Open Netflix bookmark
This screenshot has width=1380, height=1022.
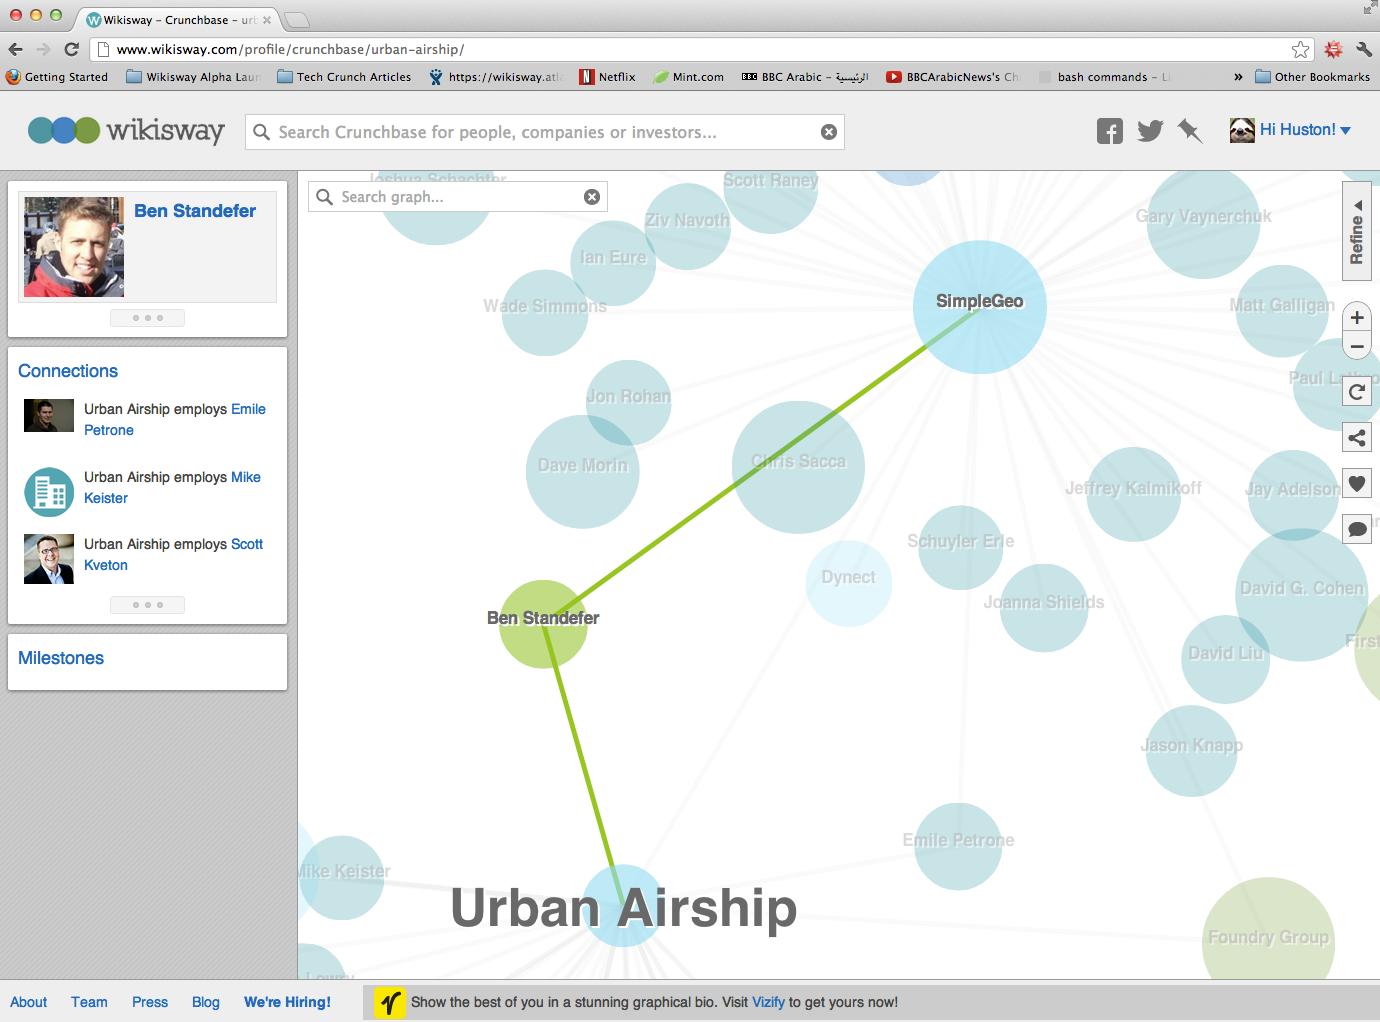click(x=607, y=77)
